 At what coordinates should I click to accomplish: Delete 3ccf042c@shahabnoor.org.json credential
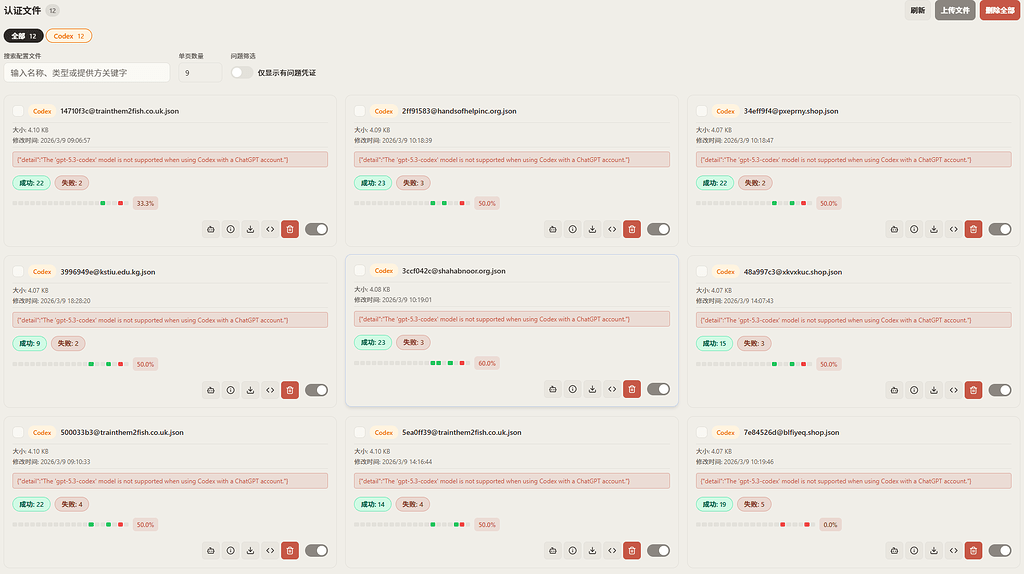pos(632,389)
